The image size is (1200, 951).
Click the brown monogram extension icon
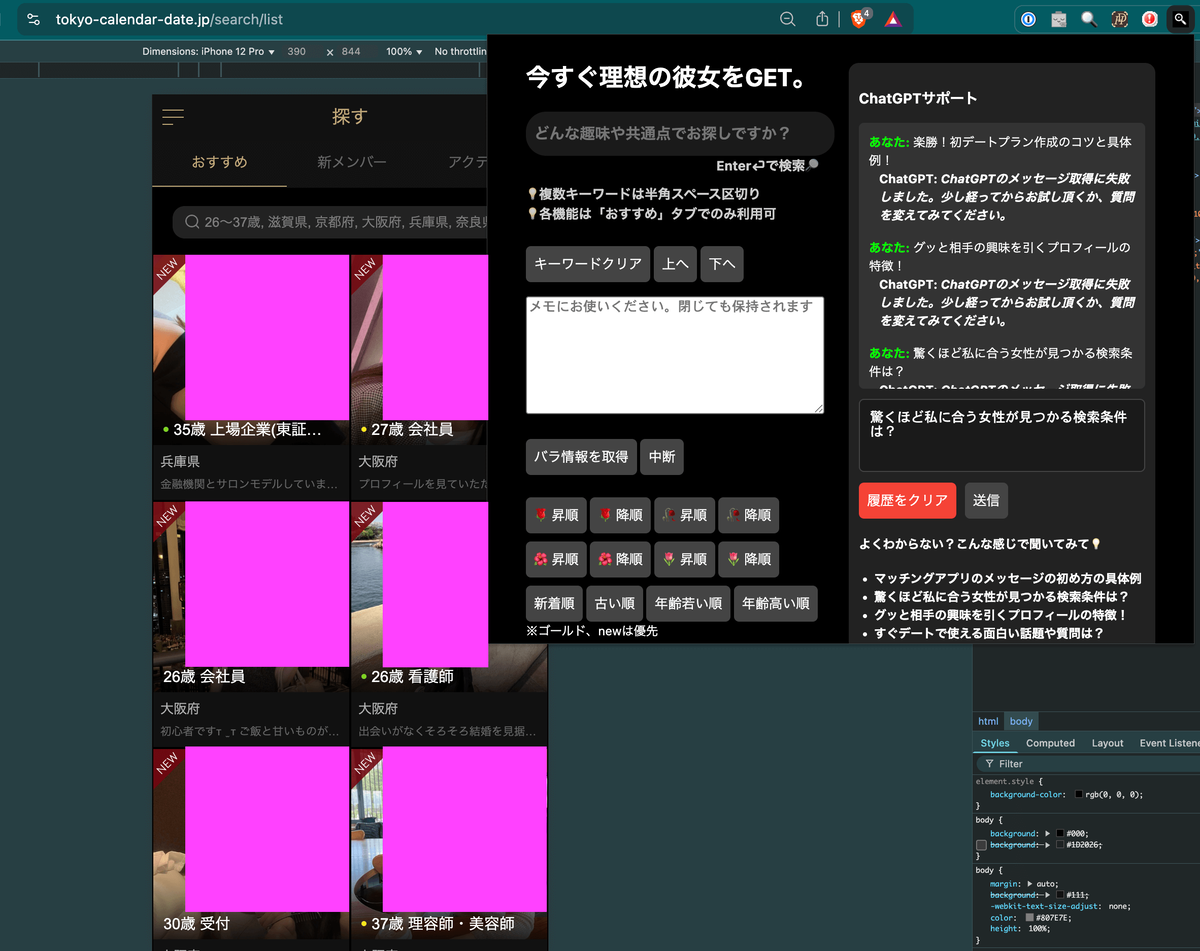pos(1120,19)
